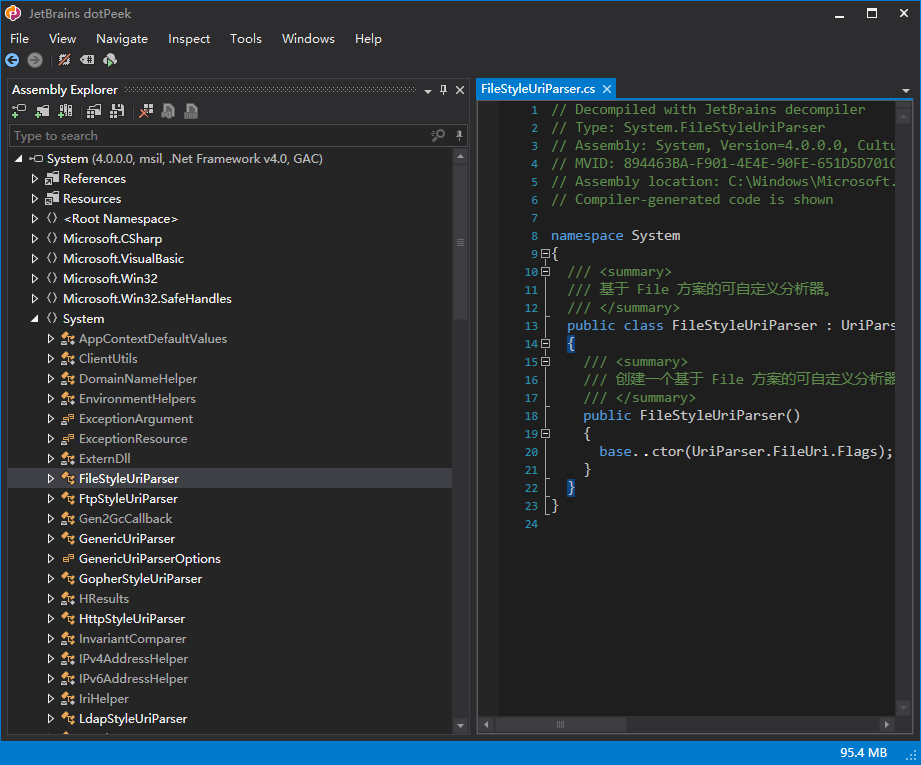Click the namespace braces icon beside Microsoft.Win32

click(52, 278)
